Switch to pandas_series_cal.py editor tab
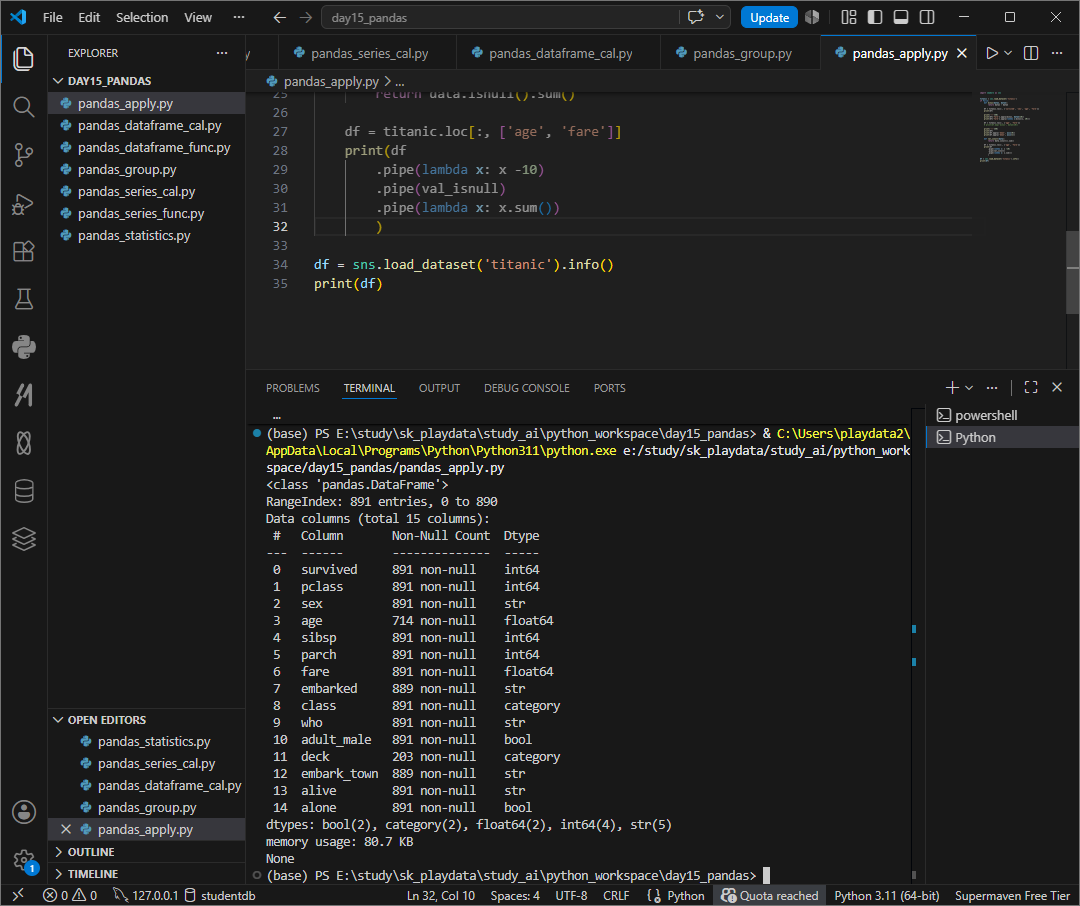Viewport: 1080px width, 906px height. tap(367, 53)
